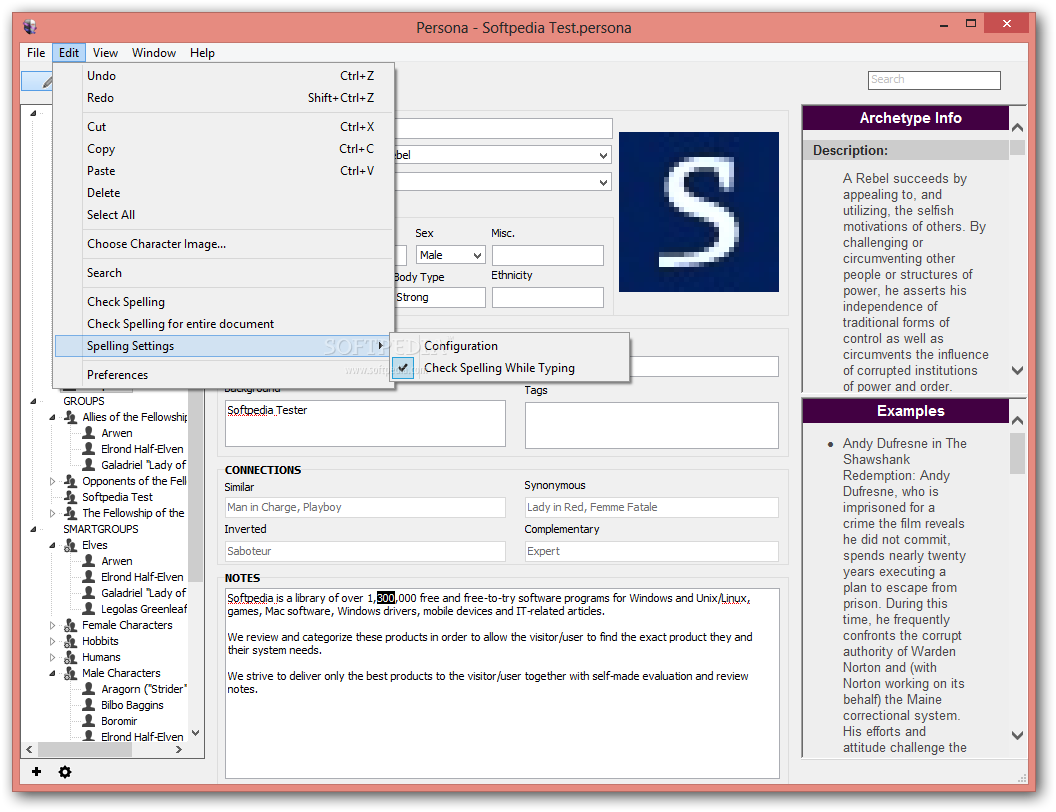Click the group icon beside Humans
Viewport: 1056px width, 812px height.
[70, 657]
